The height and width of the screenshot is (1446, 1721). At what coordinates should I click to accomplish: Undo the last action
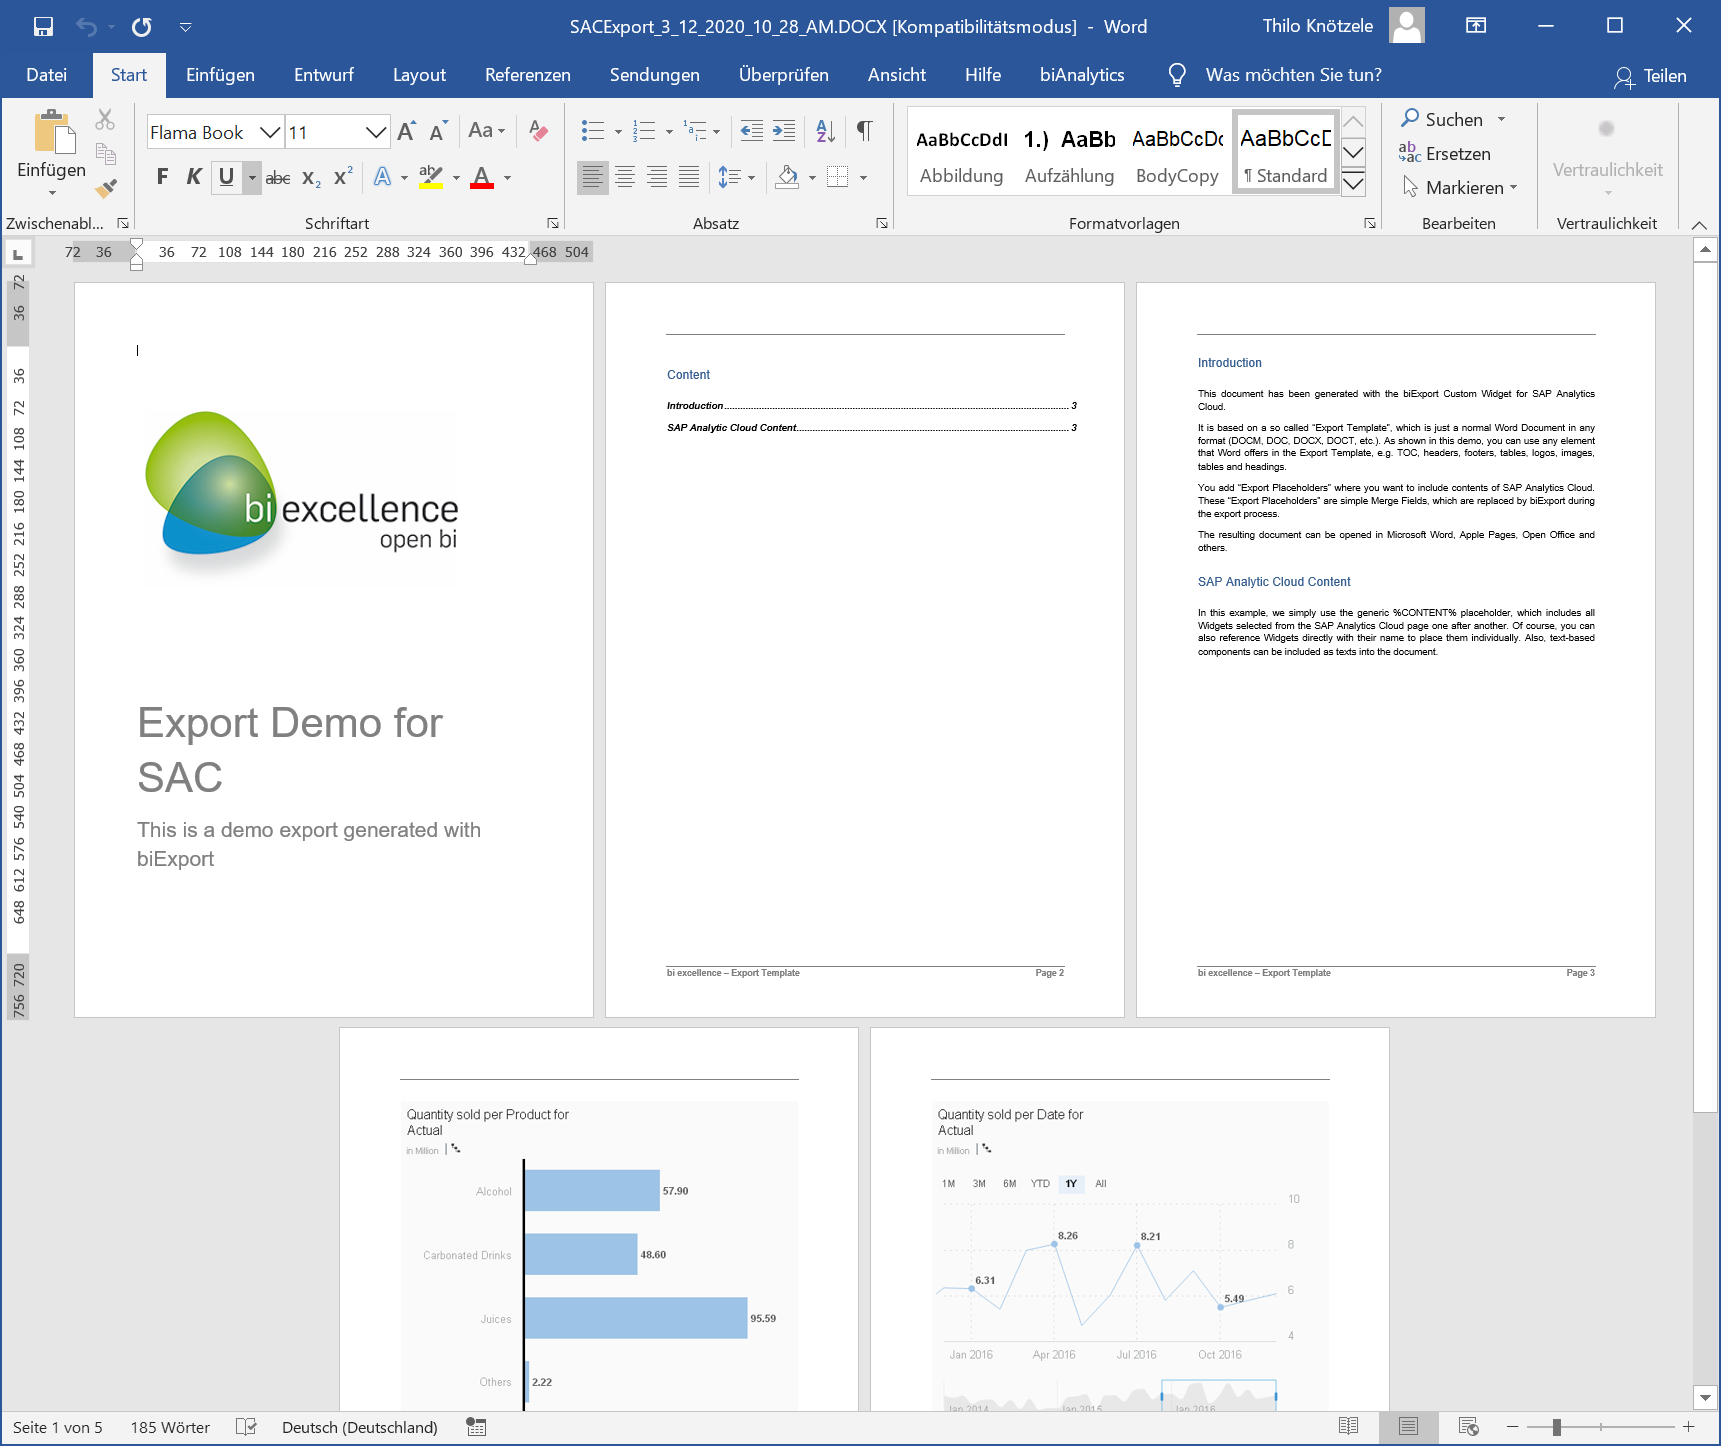87,27
